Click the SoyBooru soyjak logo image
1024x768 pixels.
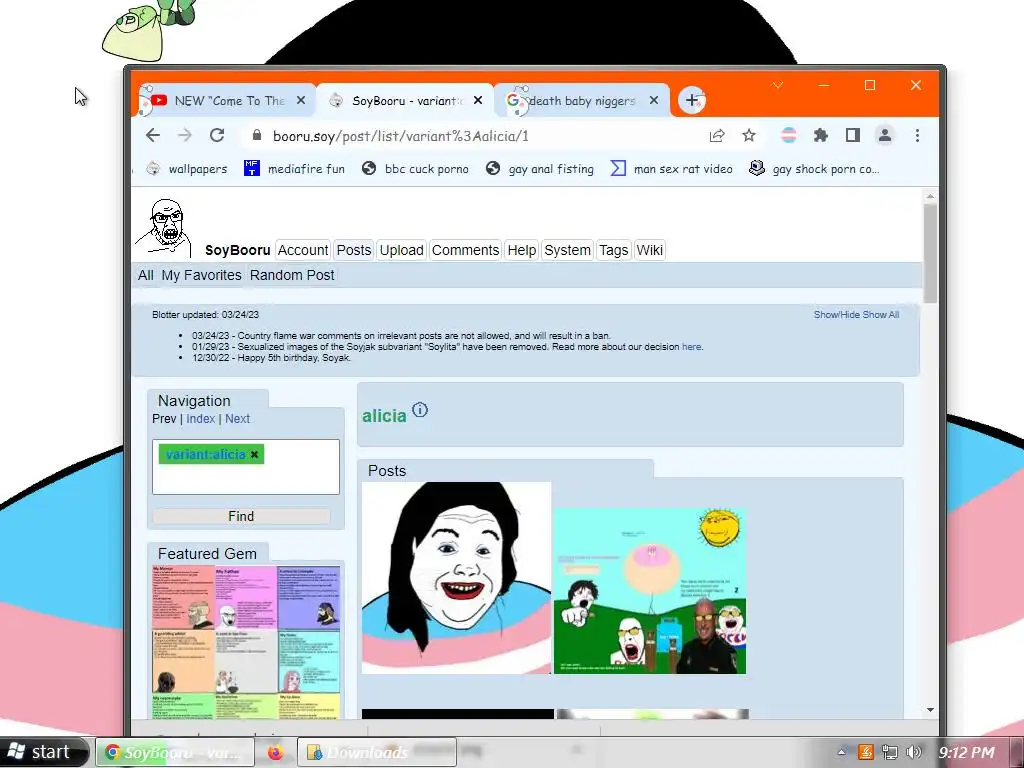pos(163,227)
